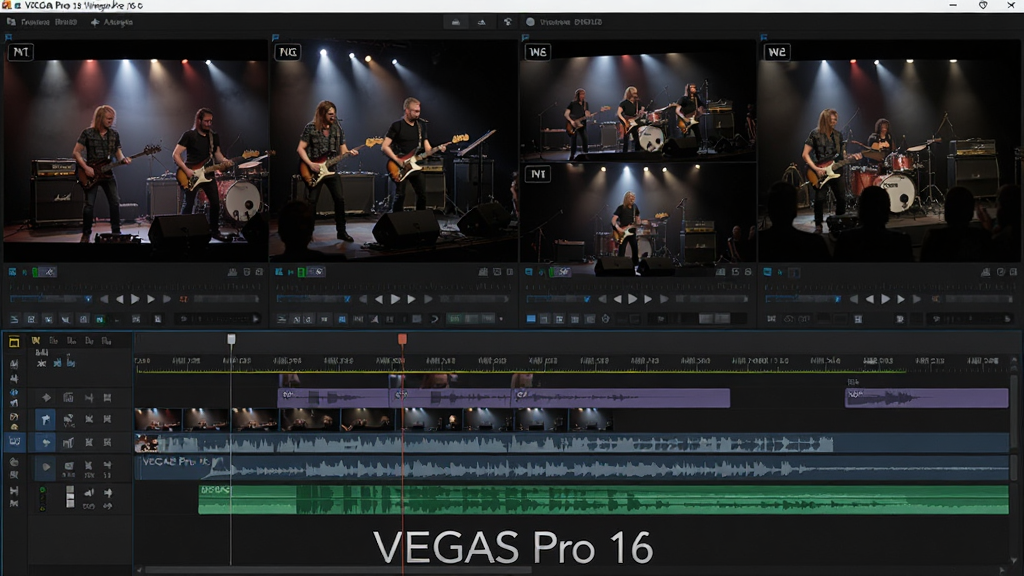Select the preview thumbnail labeled NG
Viewport: 1024px width, 576px height.
click(394, 151)
